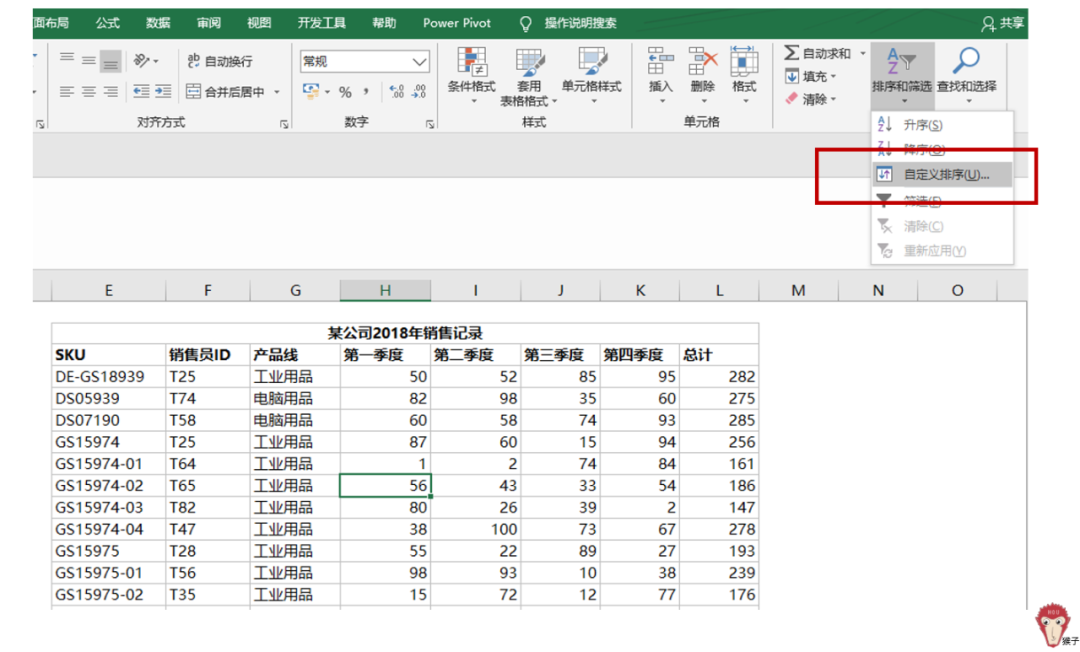Decrease decimal places

tap(419, 92)
